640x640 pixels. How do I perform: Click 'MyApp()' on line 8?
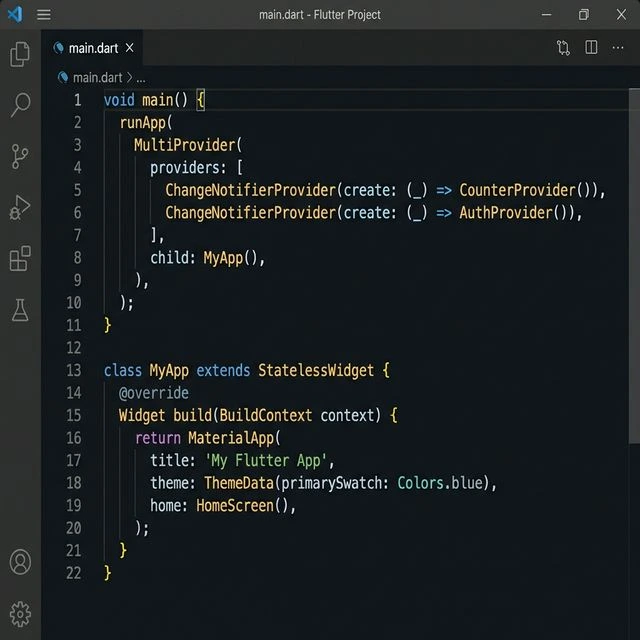click(231, 258)
